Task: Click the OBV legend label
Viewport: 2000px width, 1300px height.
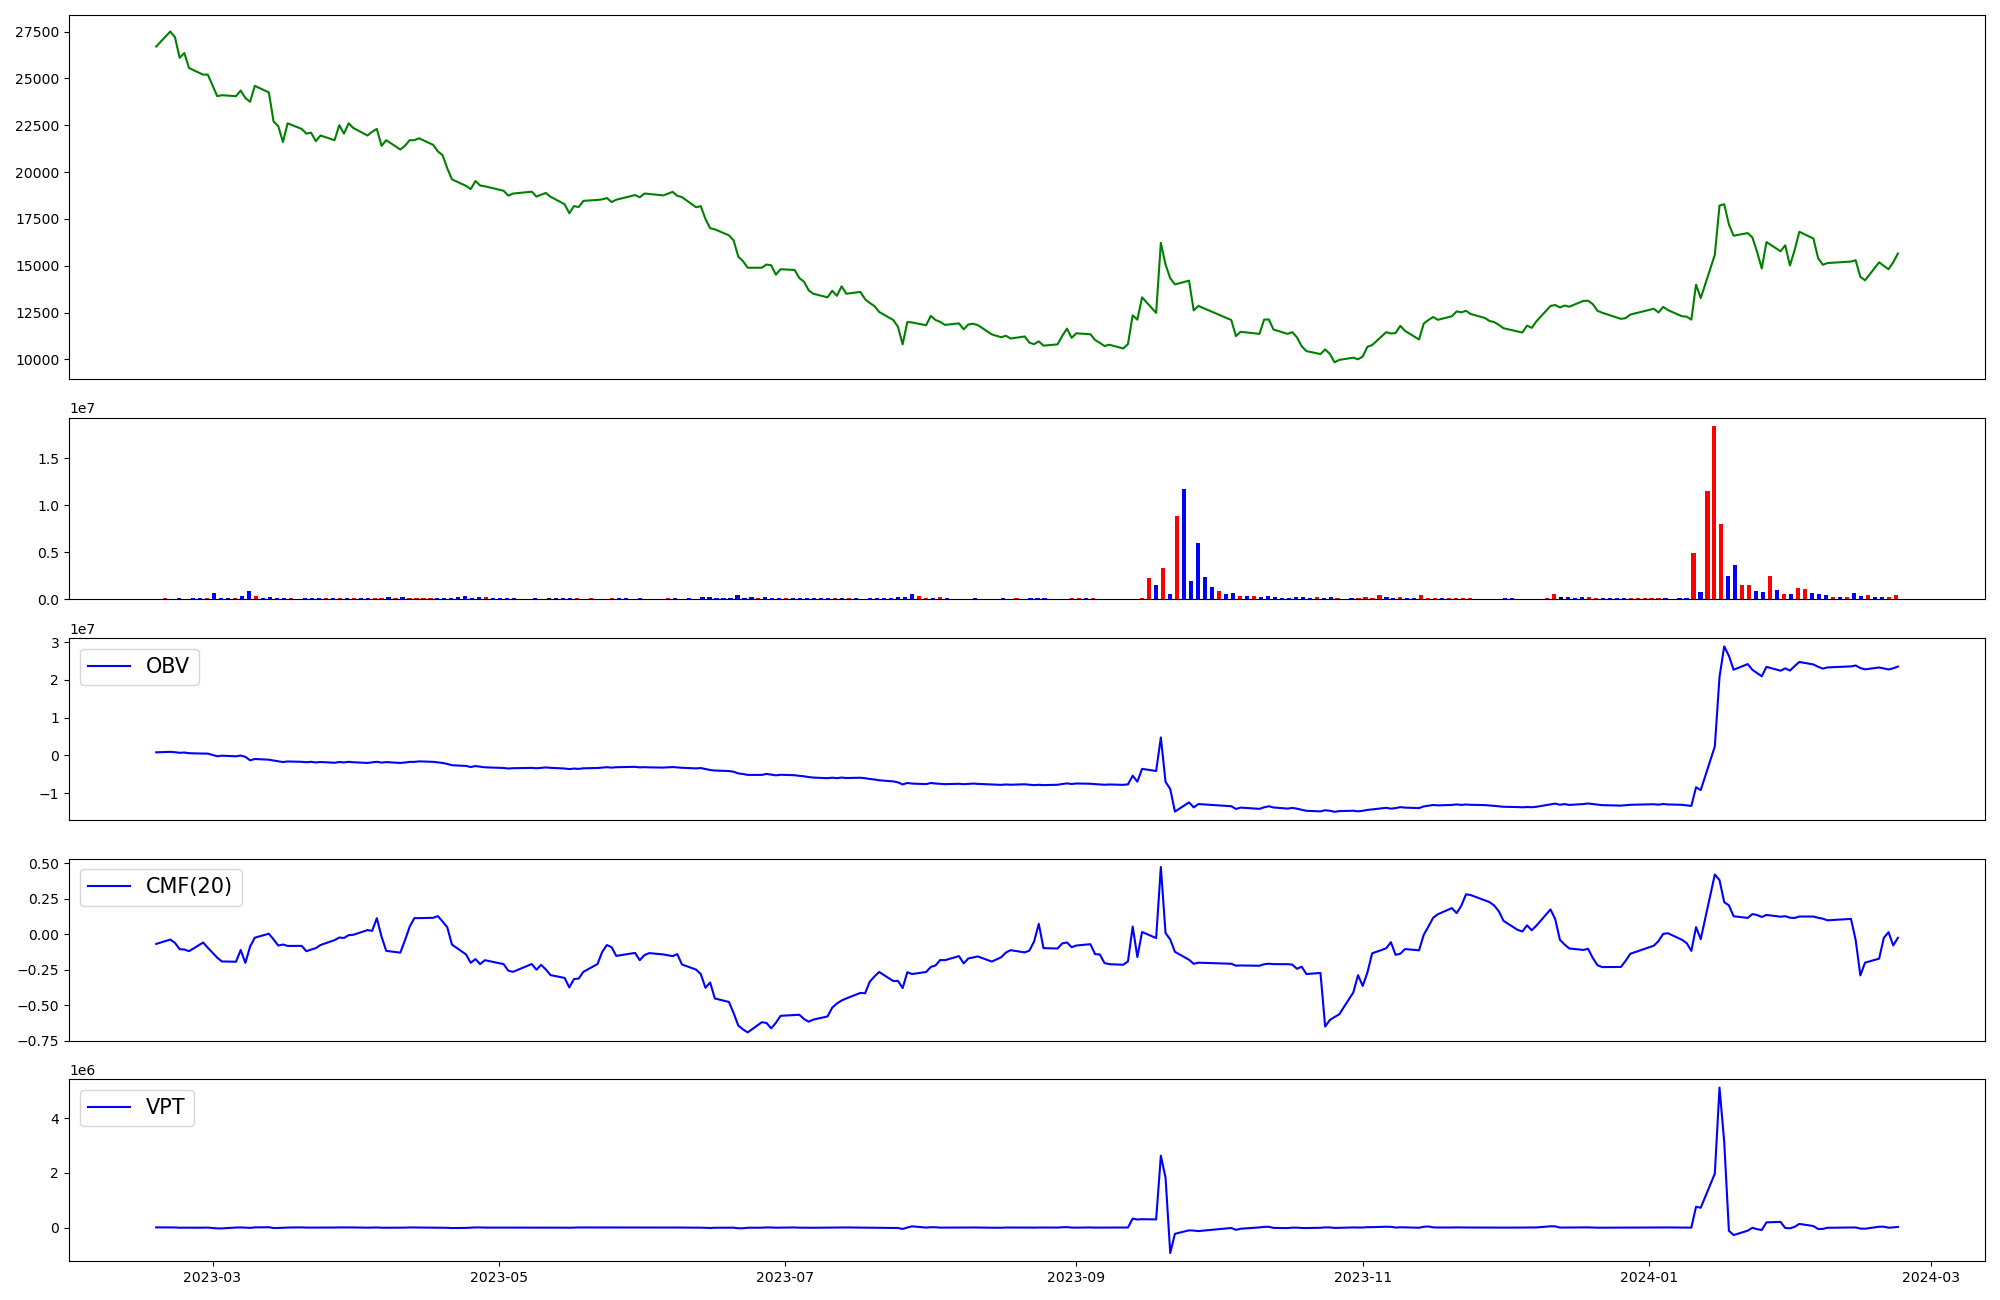Action: click(x=167, y=666)
